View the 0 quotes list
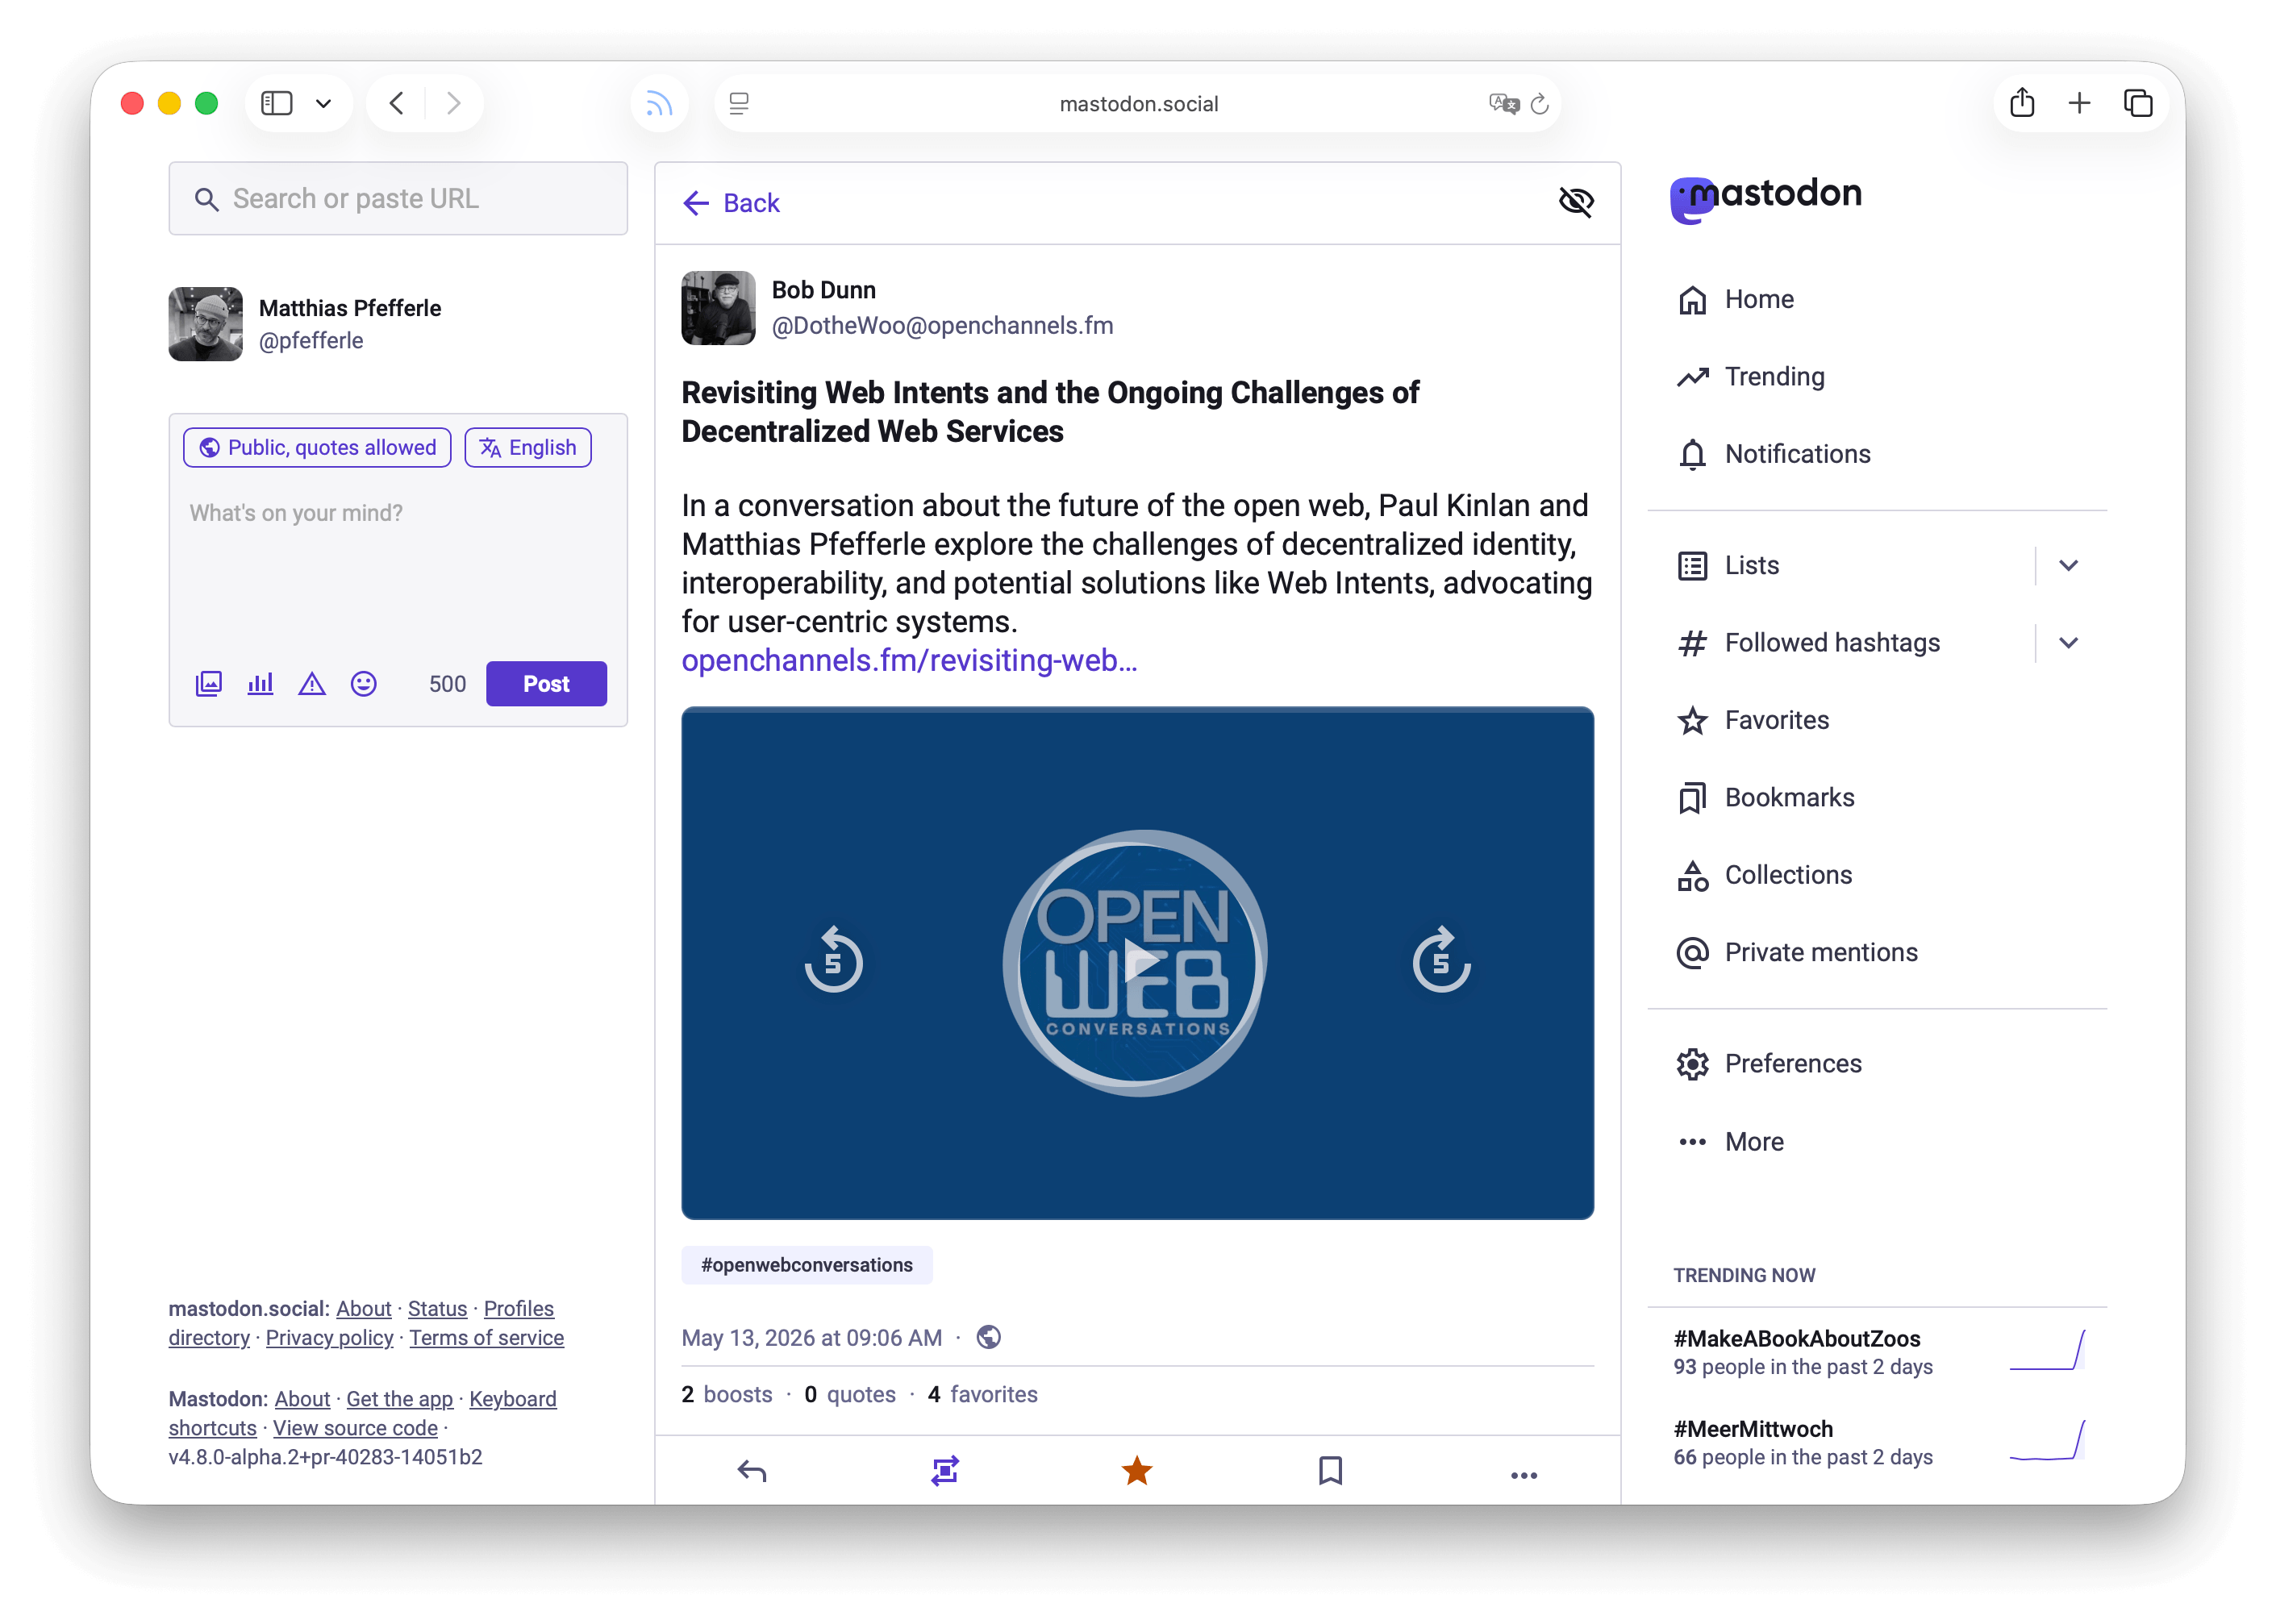The height and width of the screenshot is (1624, 2276). pos(850,1394)
